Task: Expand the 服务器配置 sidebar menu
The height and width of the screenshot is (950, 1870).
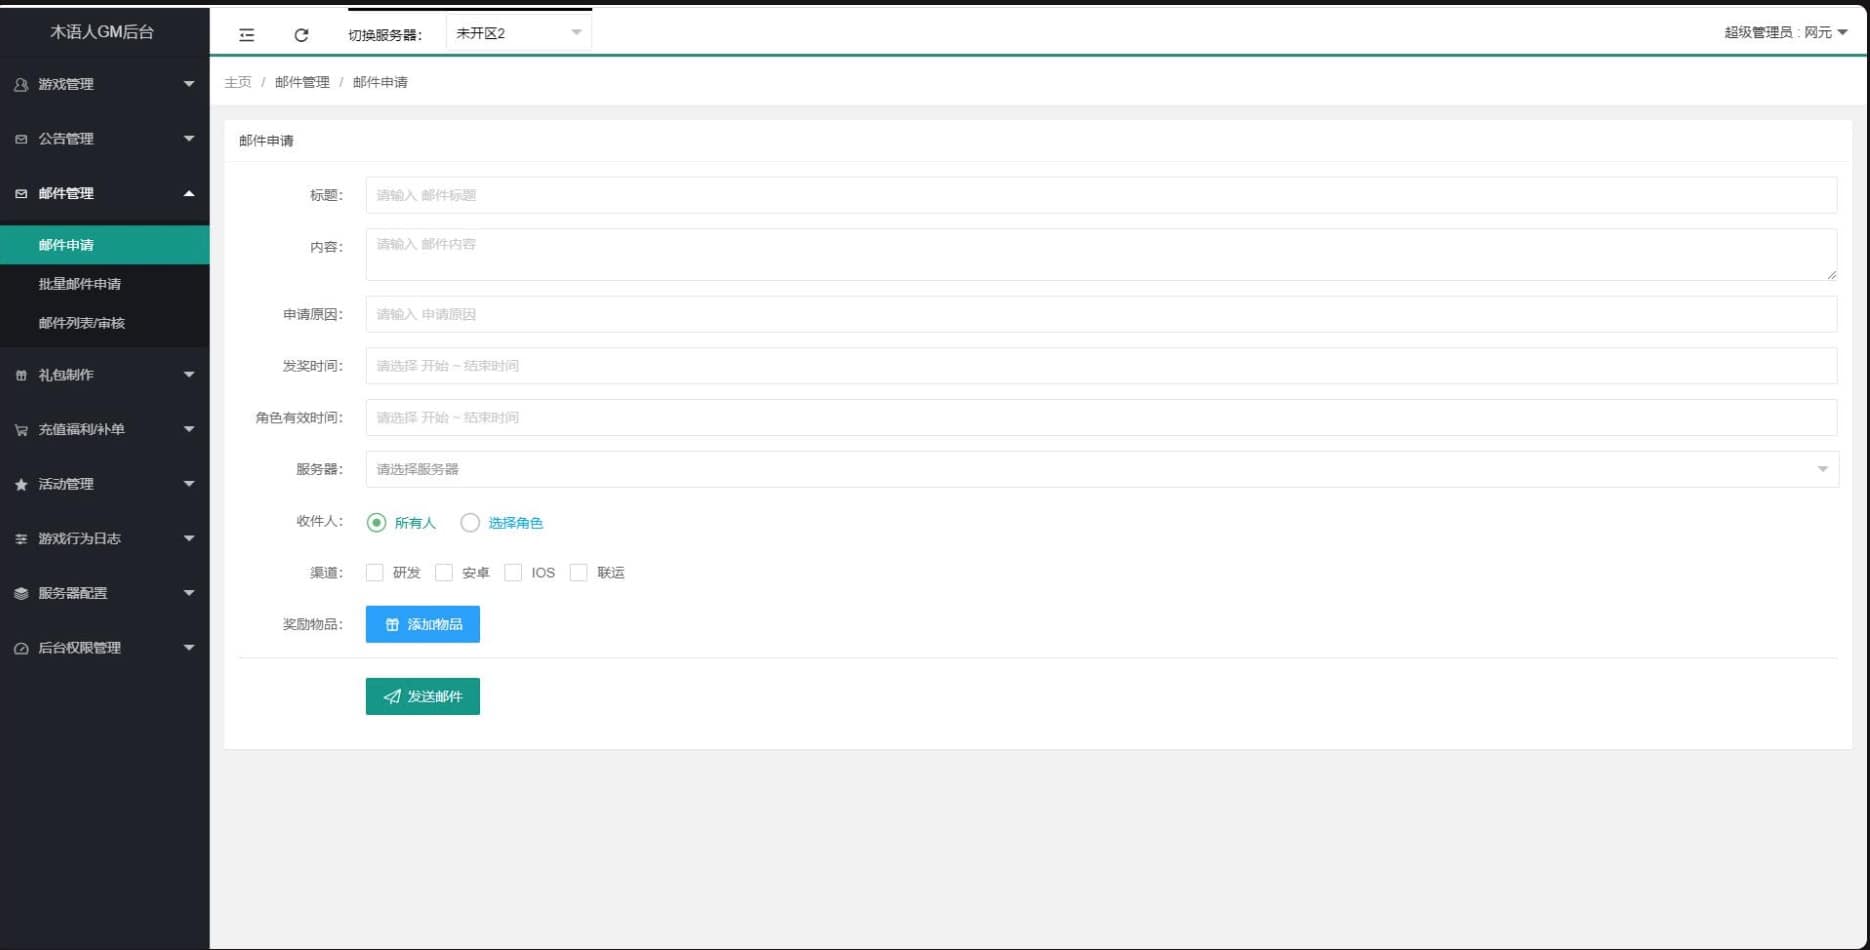Action: tap(105, 594)
